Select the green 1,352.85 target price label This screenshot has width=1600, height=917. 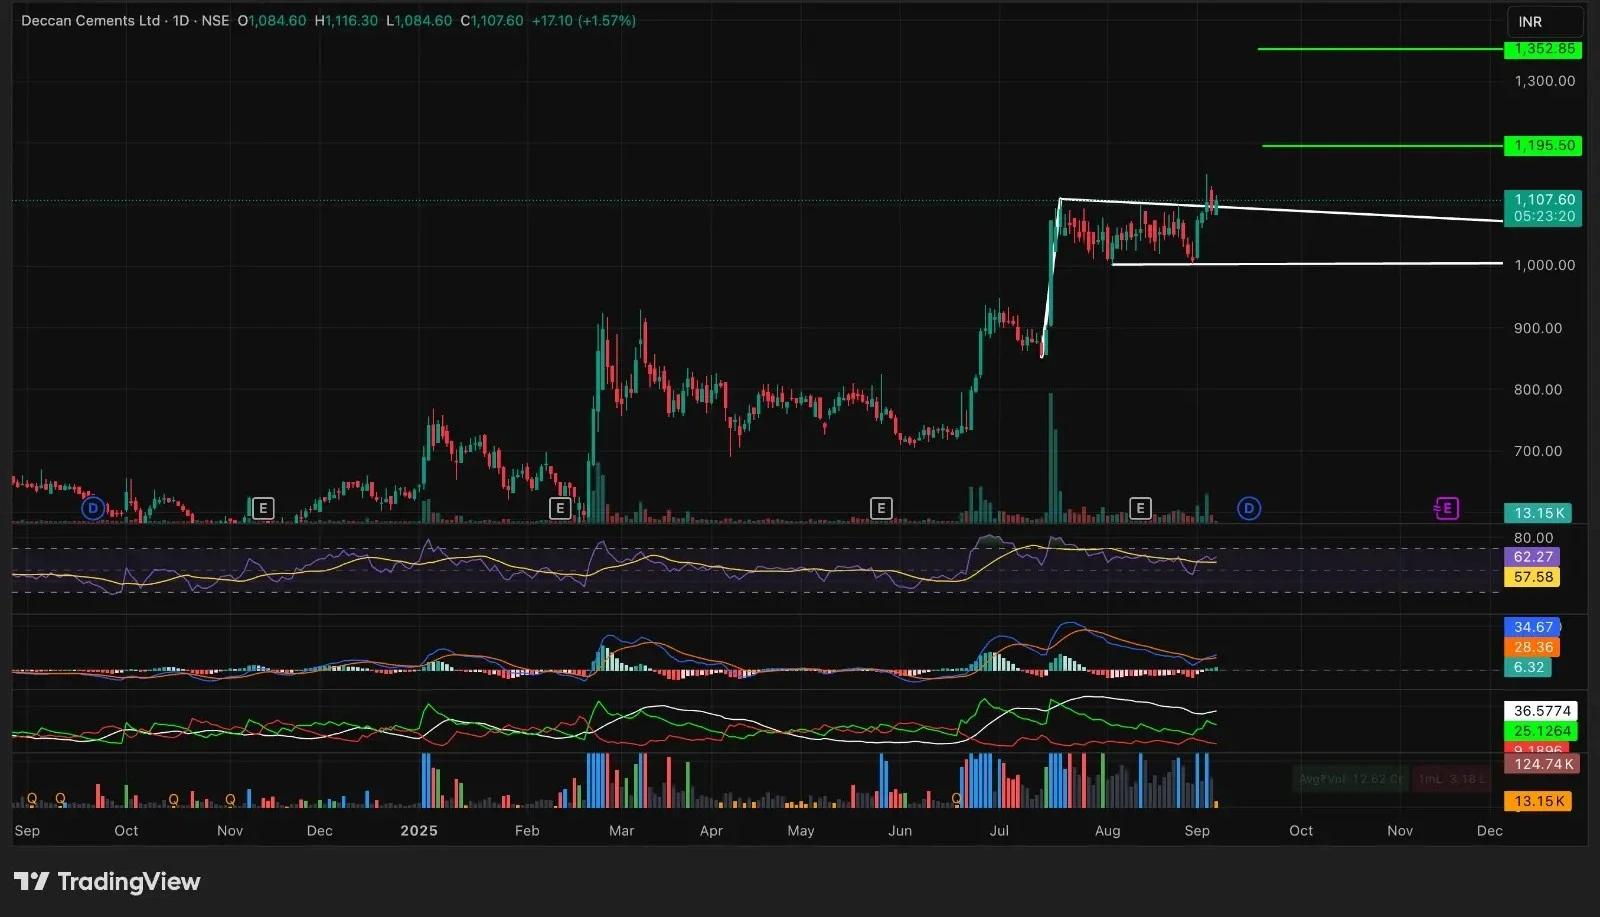pyautogui.click(x=1543, y=49)
